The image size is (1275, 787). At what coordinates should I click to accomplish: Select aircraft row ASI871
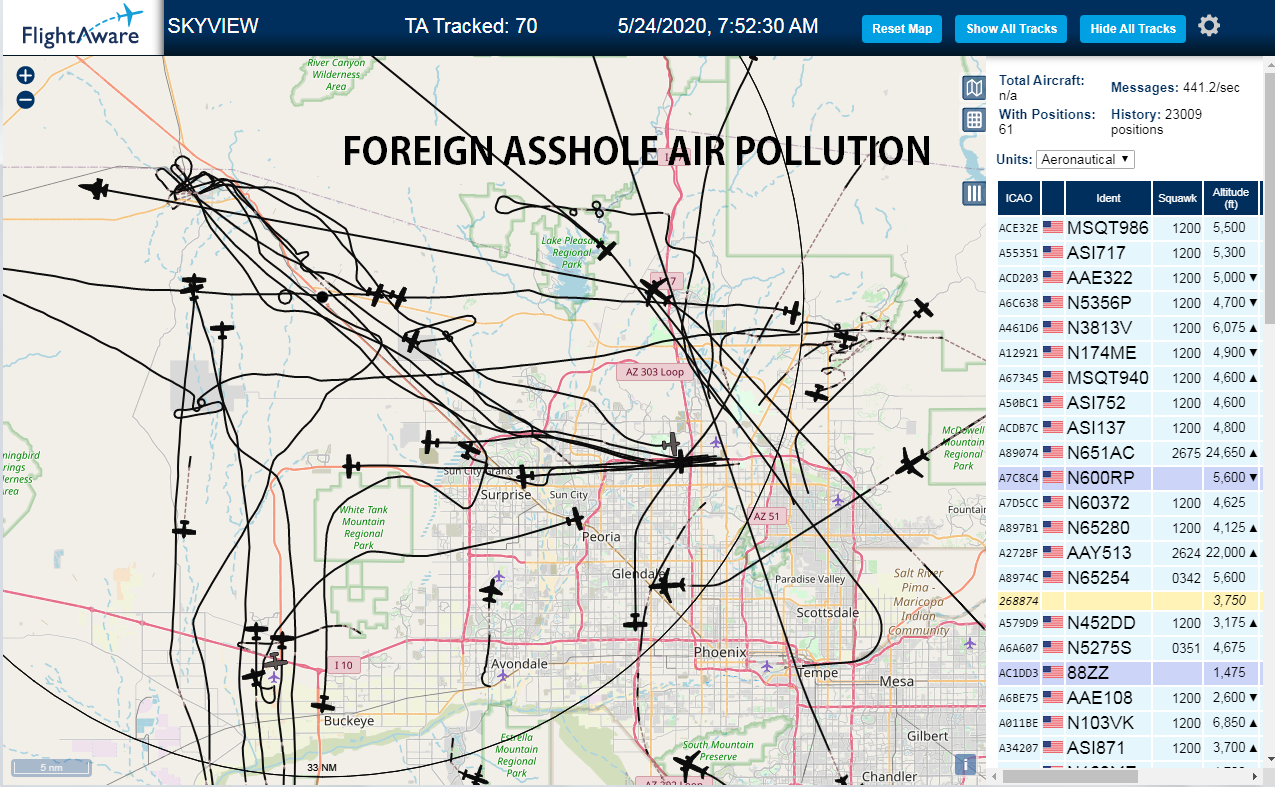(1130, 748)
